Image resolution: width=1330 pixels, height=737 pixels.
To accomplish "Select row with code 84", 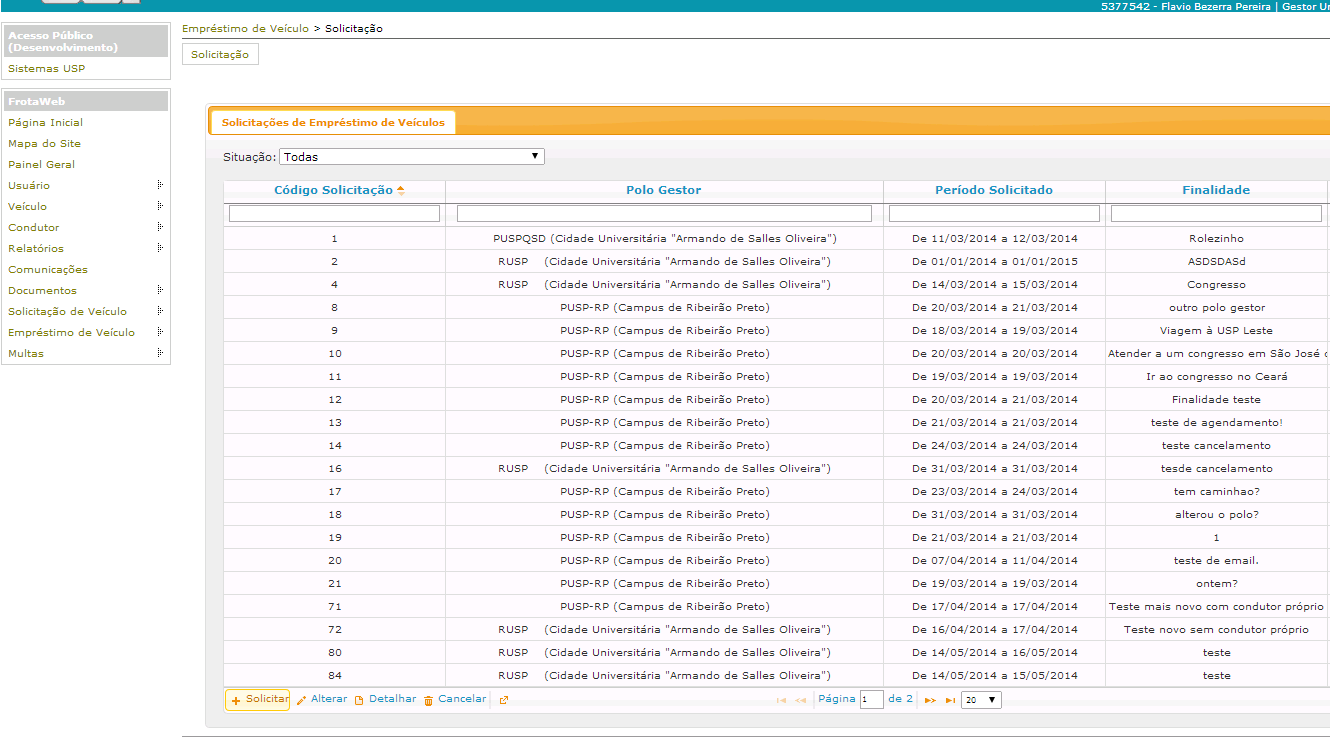I will coord(775,676).
